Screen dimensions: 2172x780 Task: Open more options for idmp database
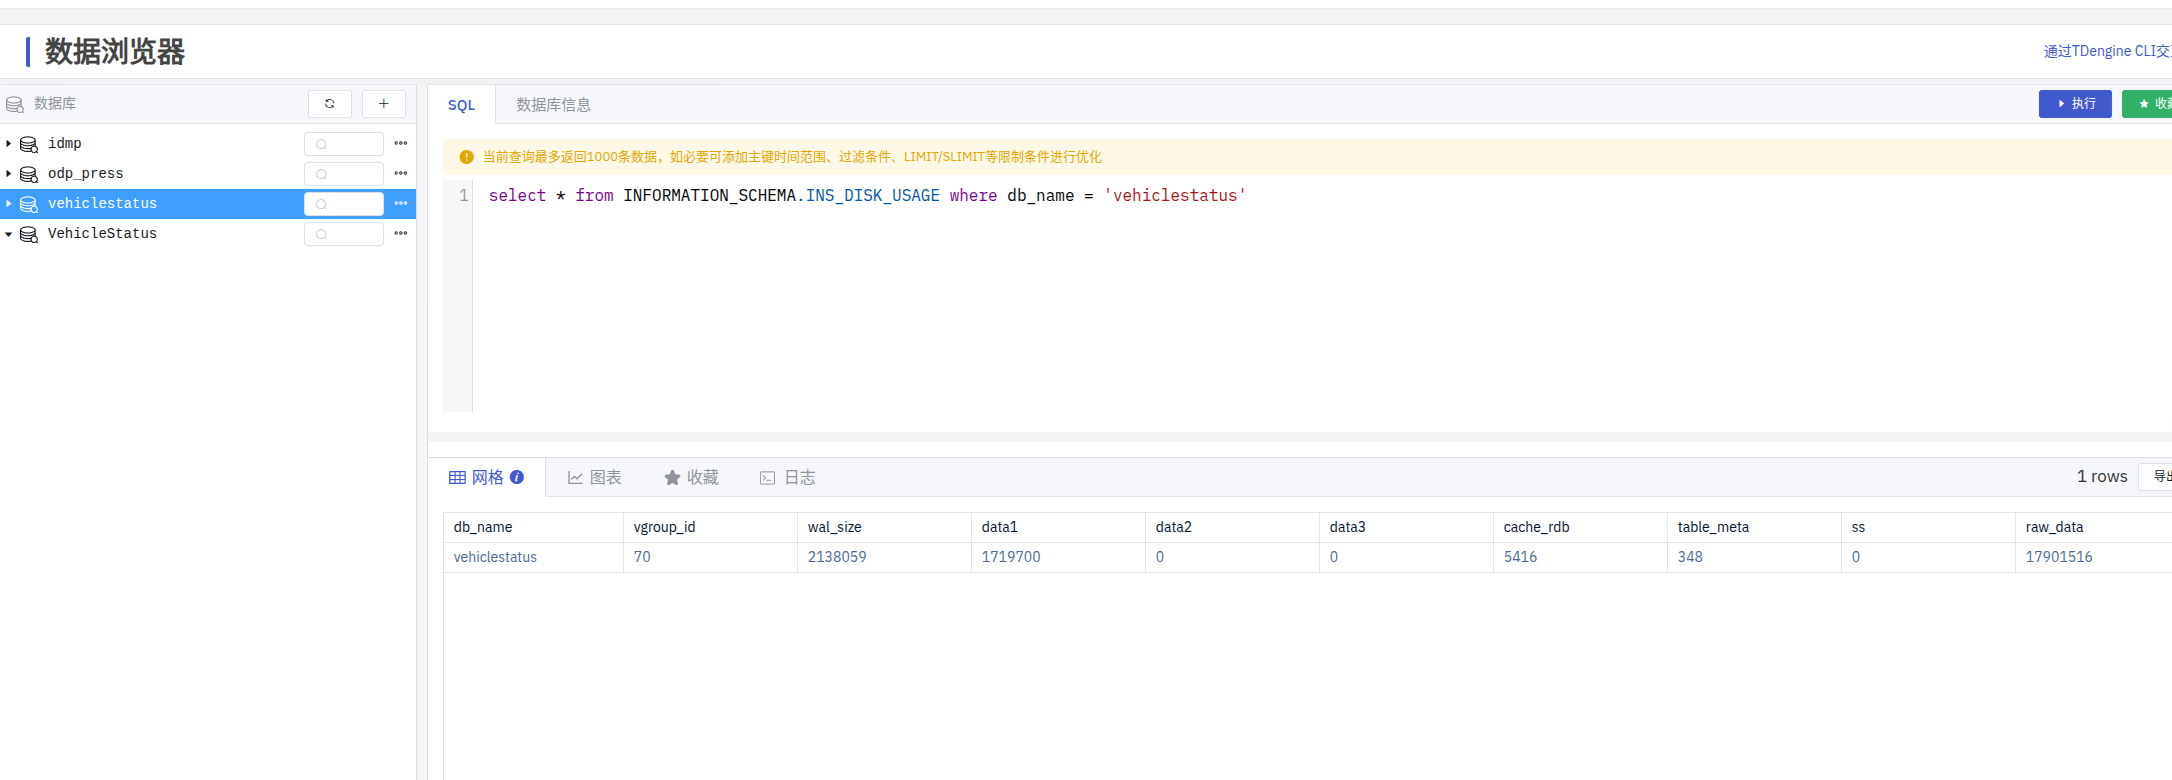point(400,144)
